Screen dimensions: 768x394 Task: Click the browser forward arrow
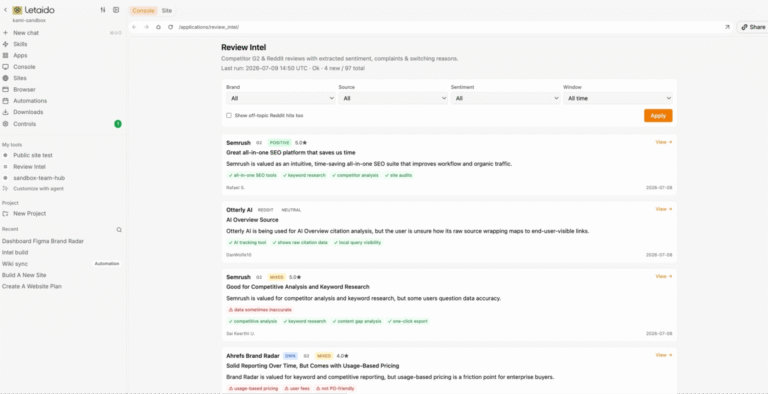tap(146, 27)
